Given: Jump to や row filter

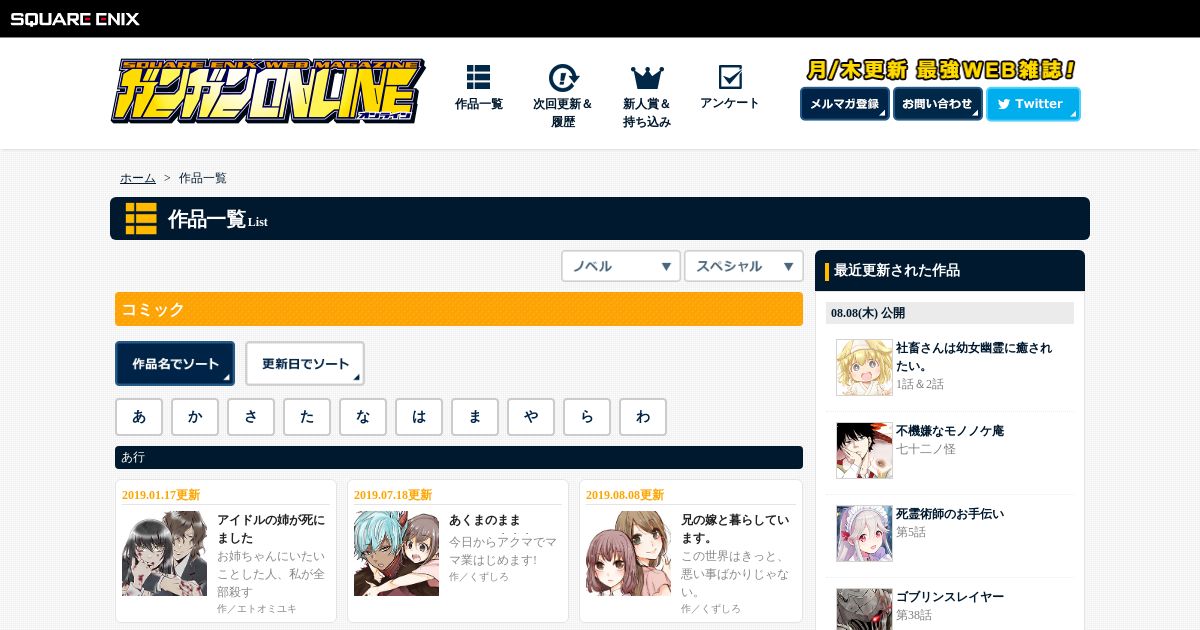Looking at the screenshot, I should point(531,417).
